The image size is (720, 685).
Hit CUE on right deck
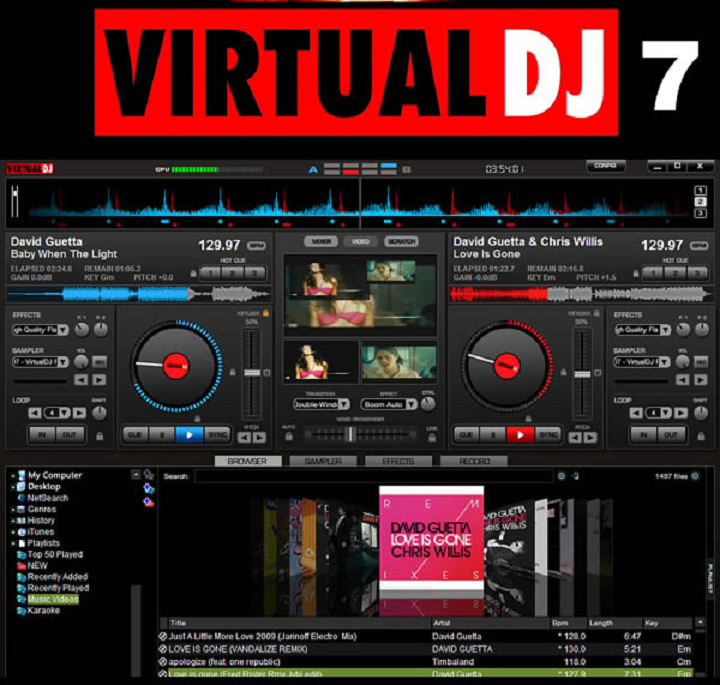click(467, 434)
